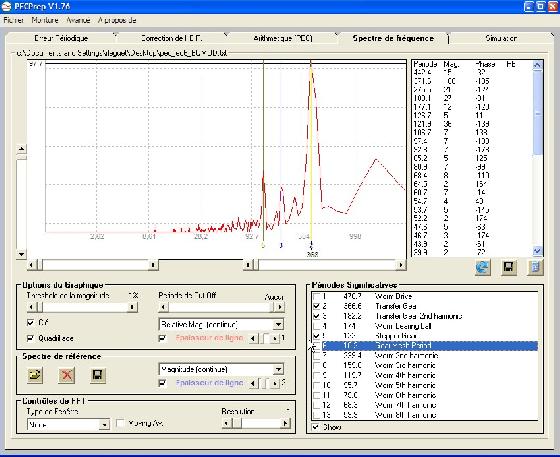Screen dimensions: 560x457
Task: Increase blue reference line thickness stepper
Action: click(274, 383)
